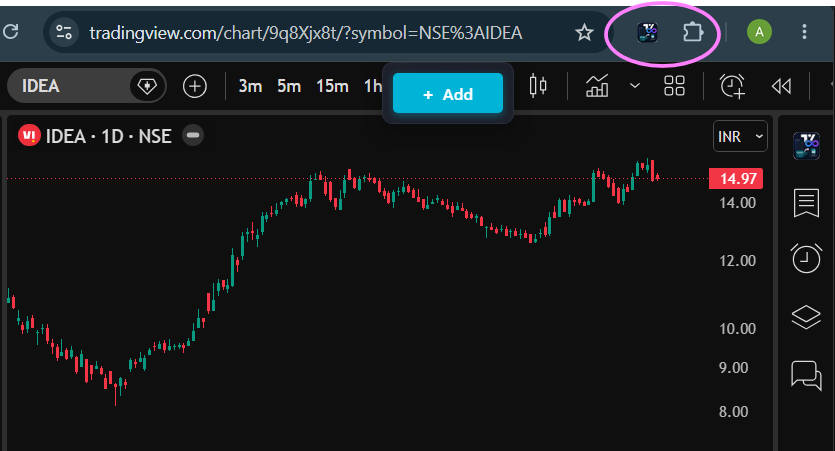Expand the indicators dropdown chevron

(x=634, y=85)
